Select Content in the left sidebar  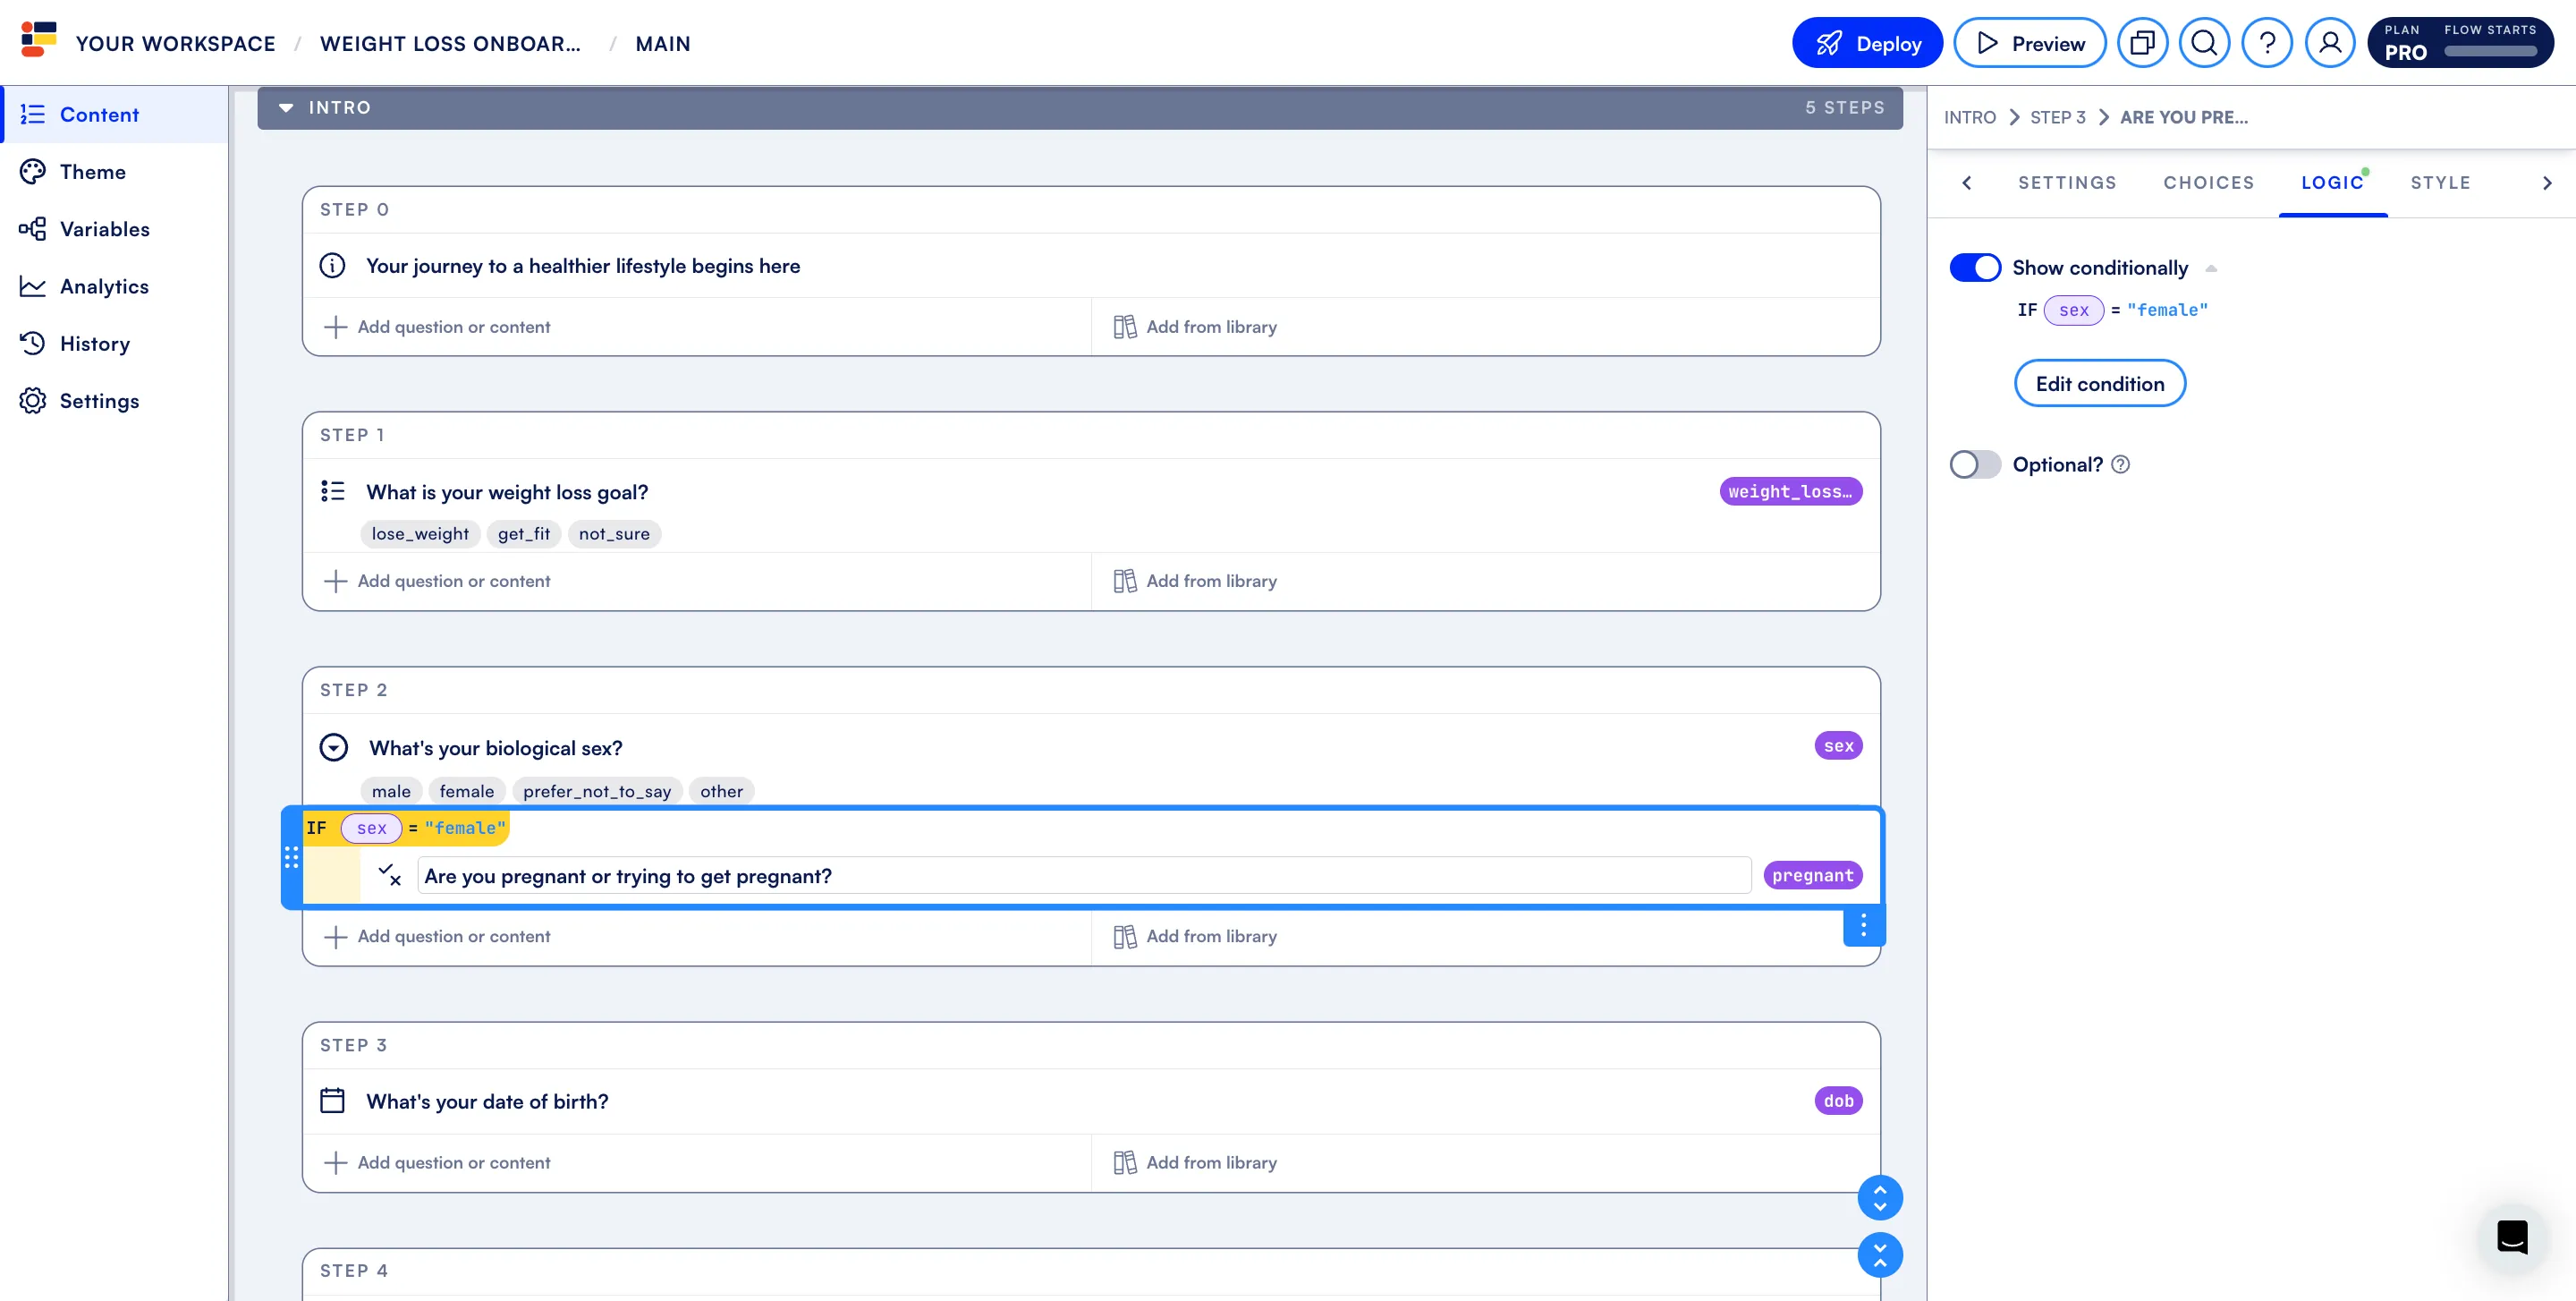coord(115,114)
